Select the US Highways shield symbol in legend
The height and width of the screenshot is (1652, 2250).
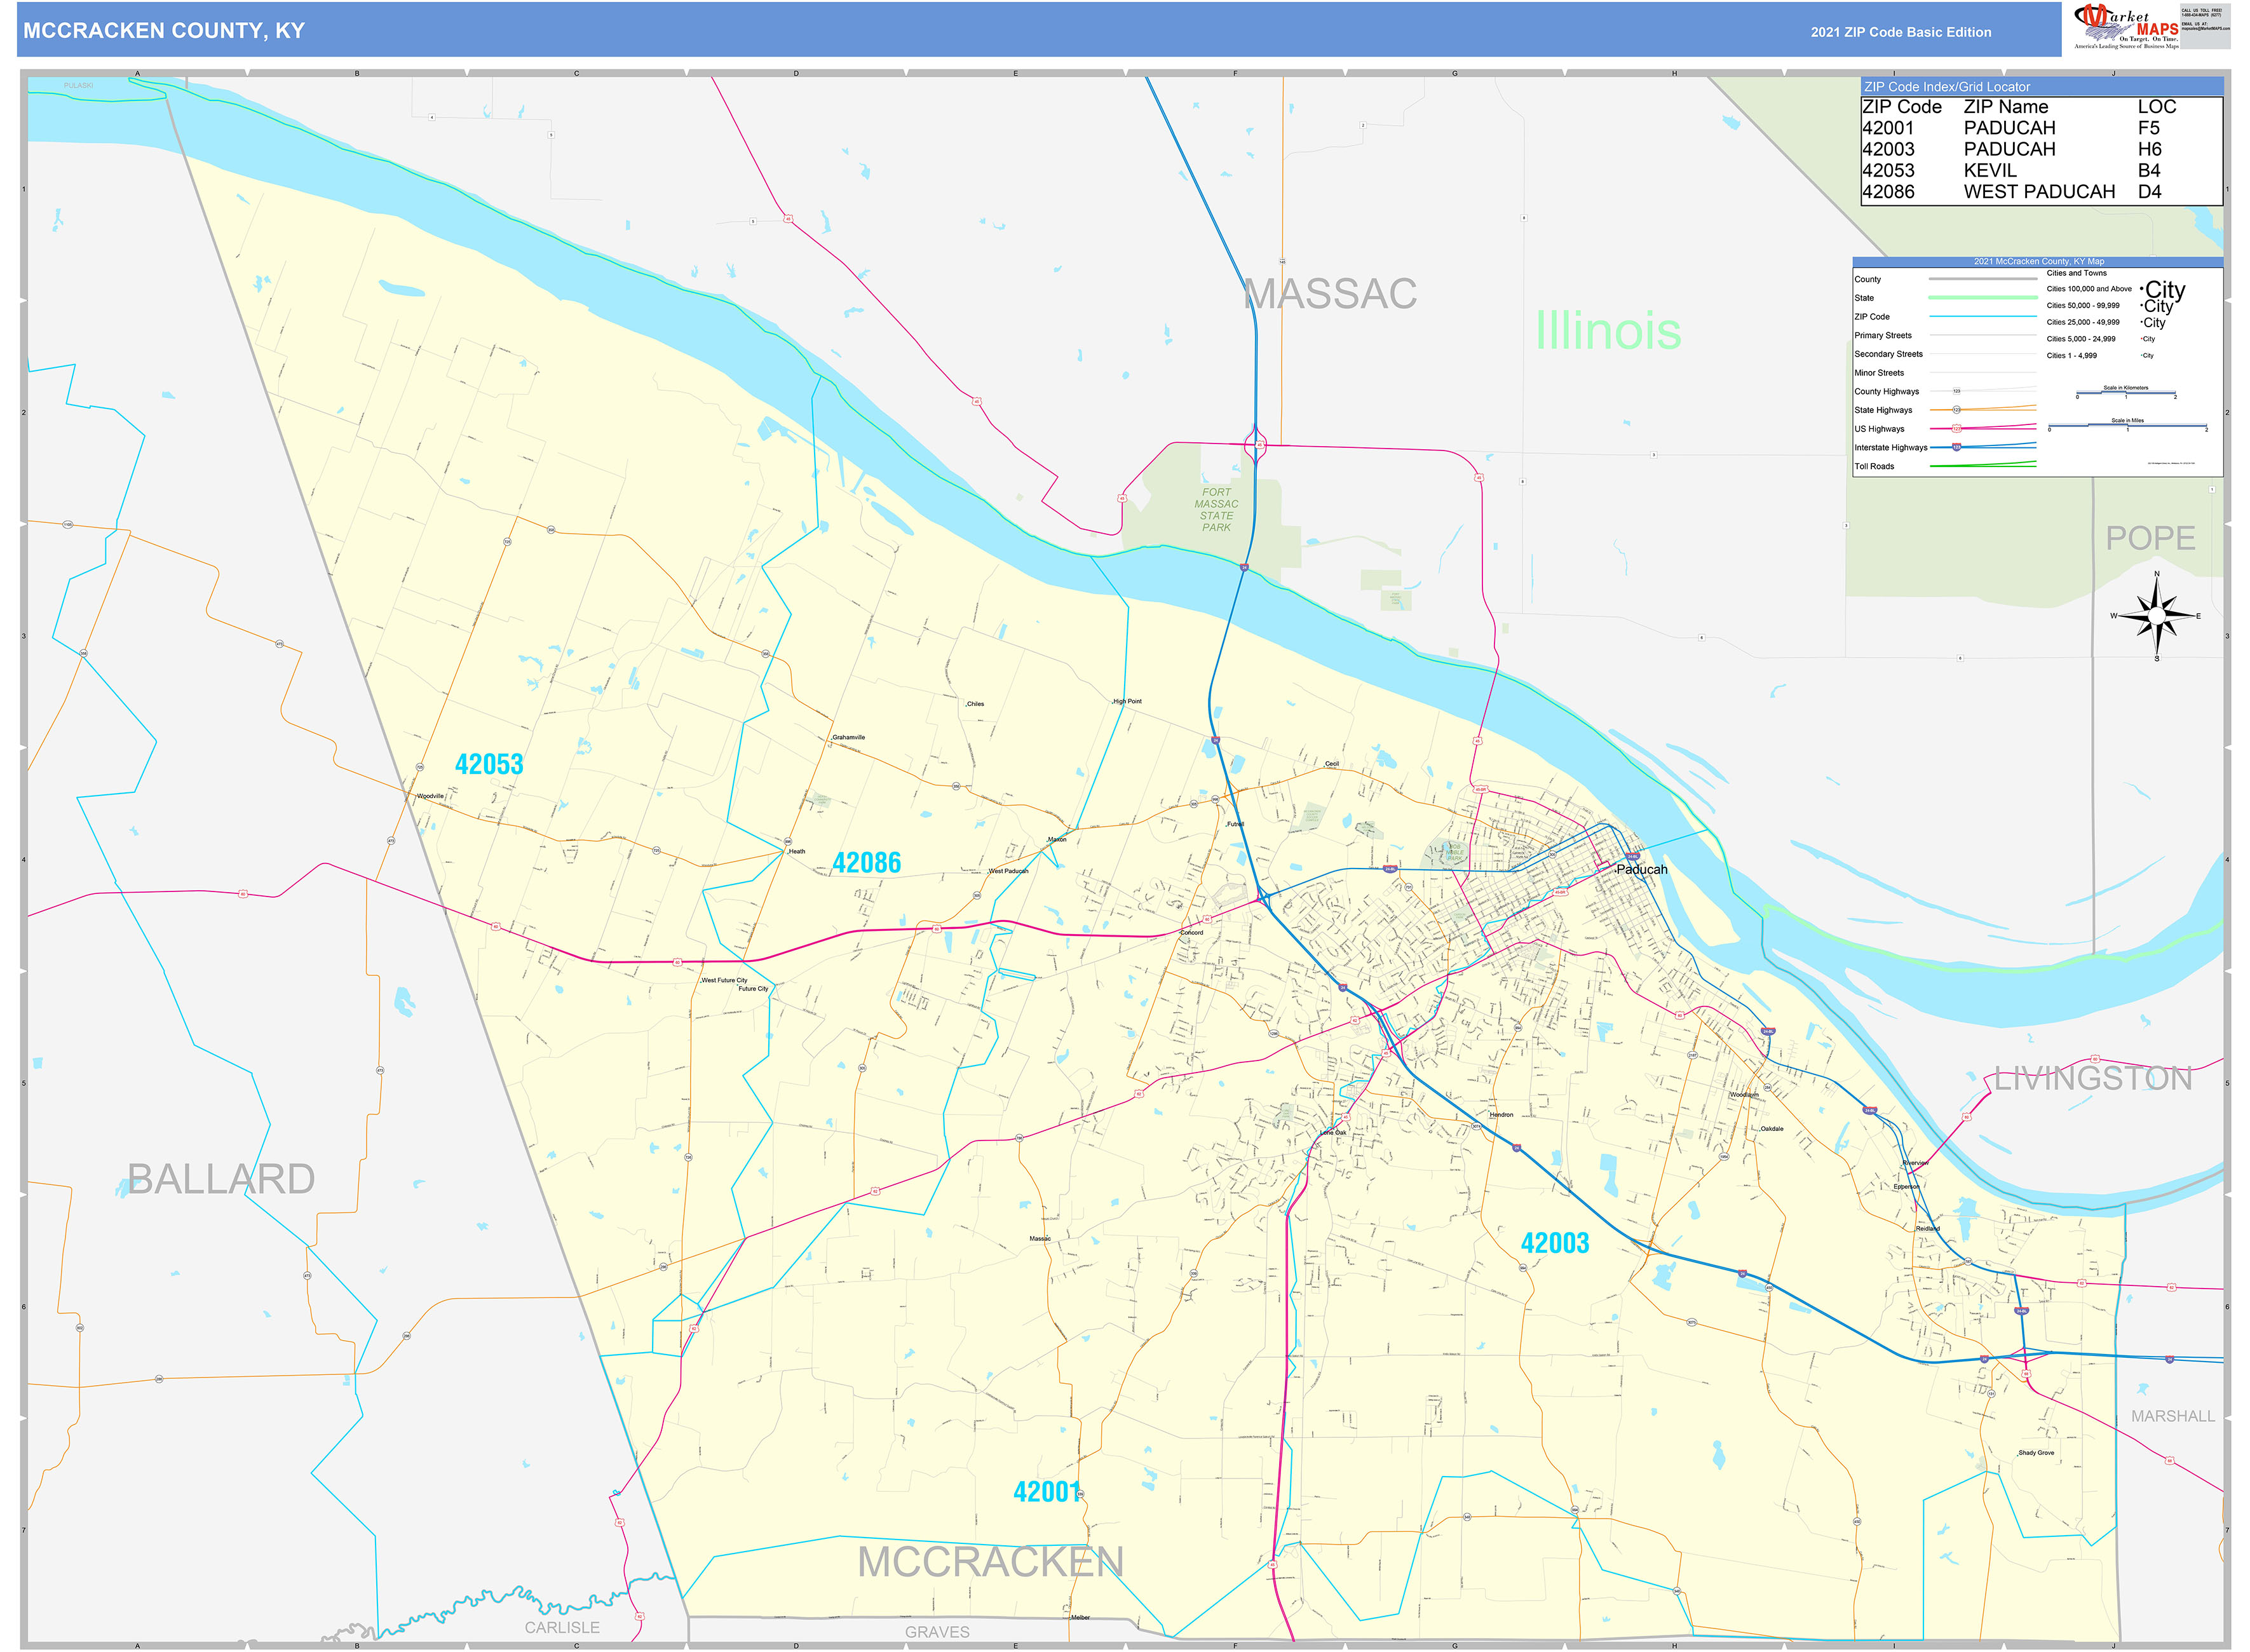click(1957, 429)
